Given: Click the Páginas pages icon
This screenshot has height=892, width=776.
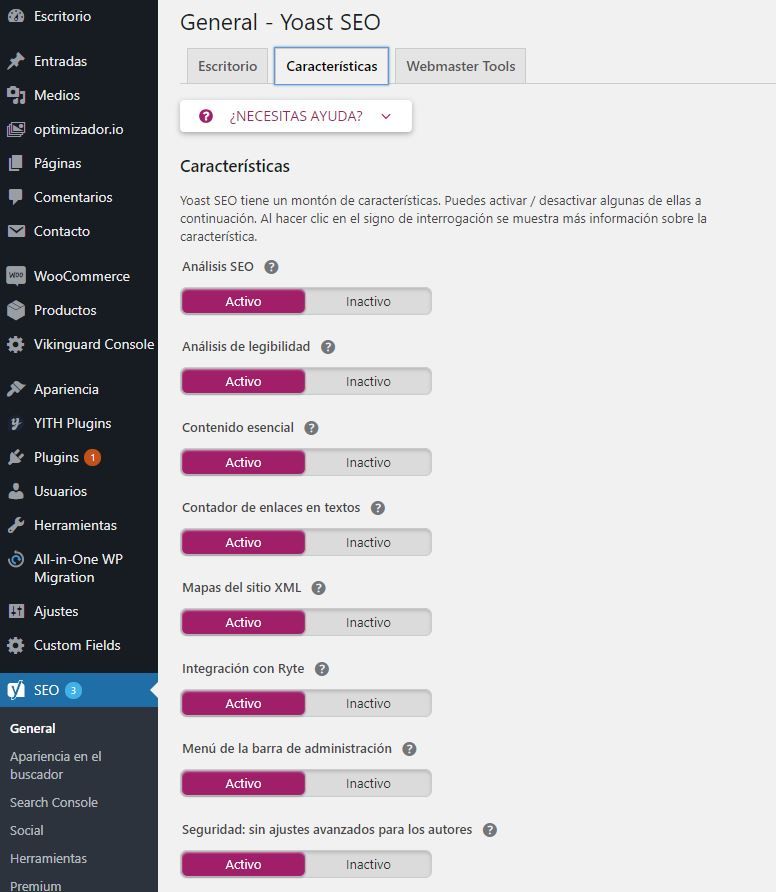Looking at the screenshot, I should click(16, 163).
